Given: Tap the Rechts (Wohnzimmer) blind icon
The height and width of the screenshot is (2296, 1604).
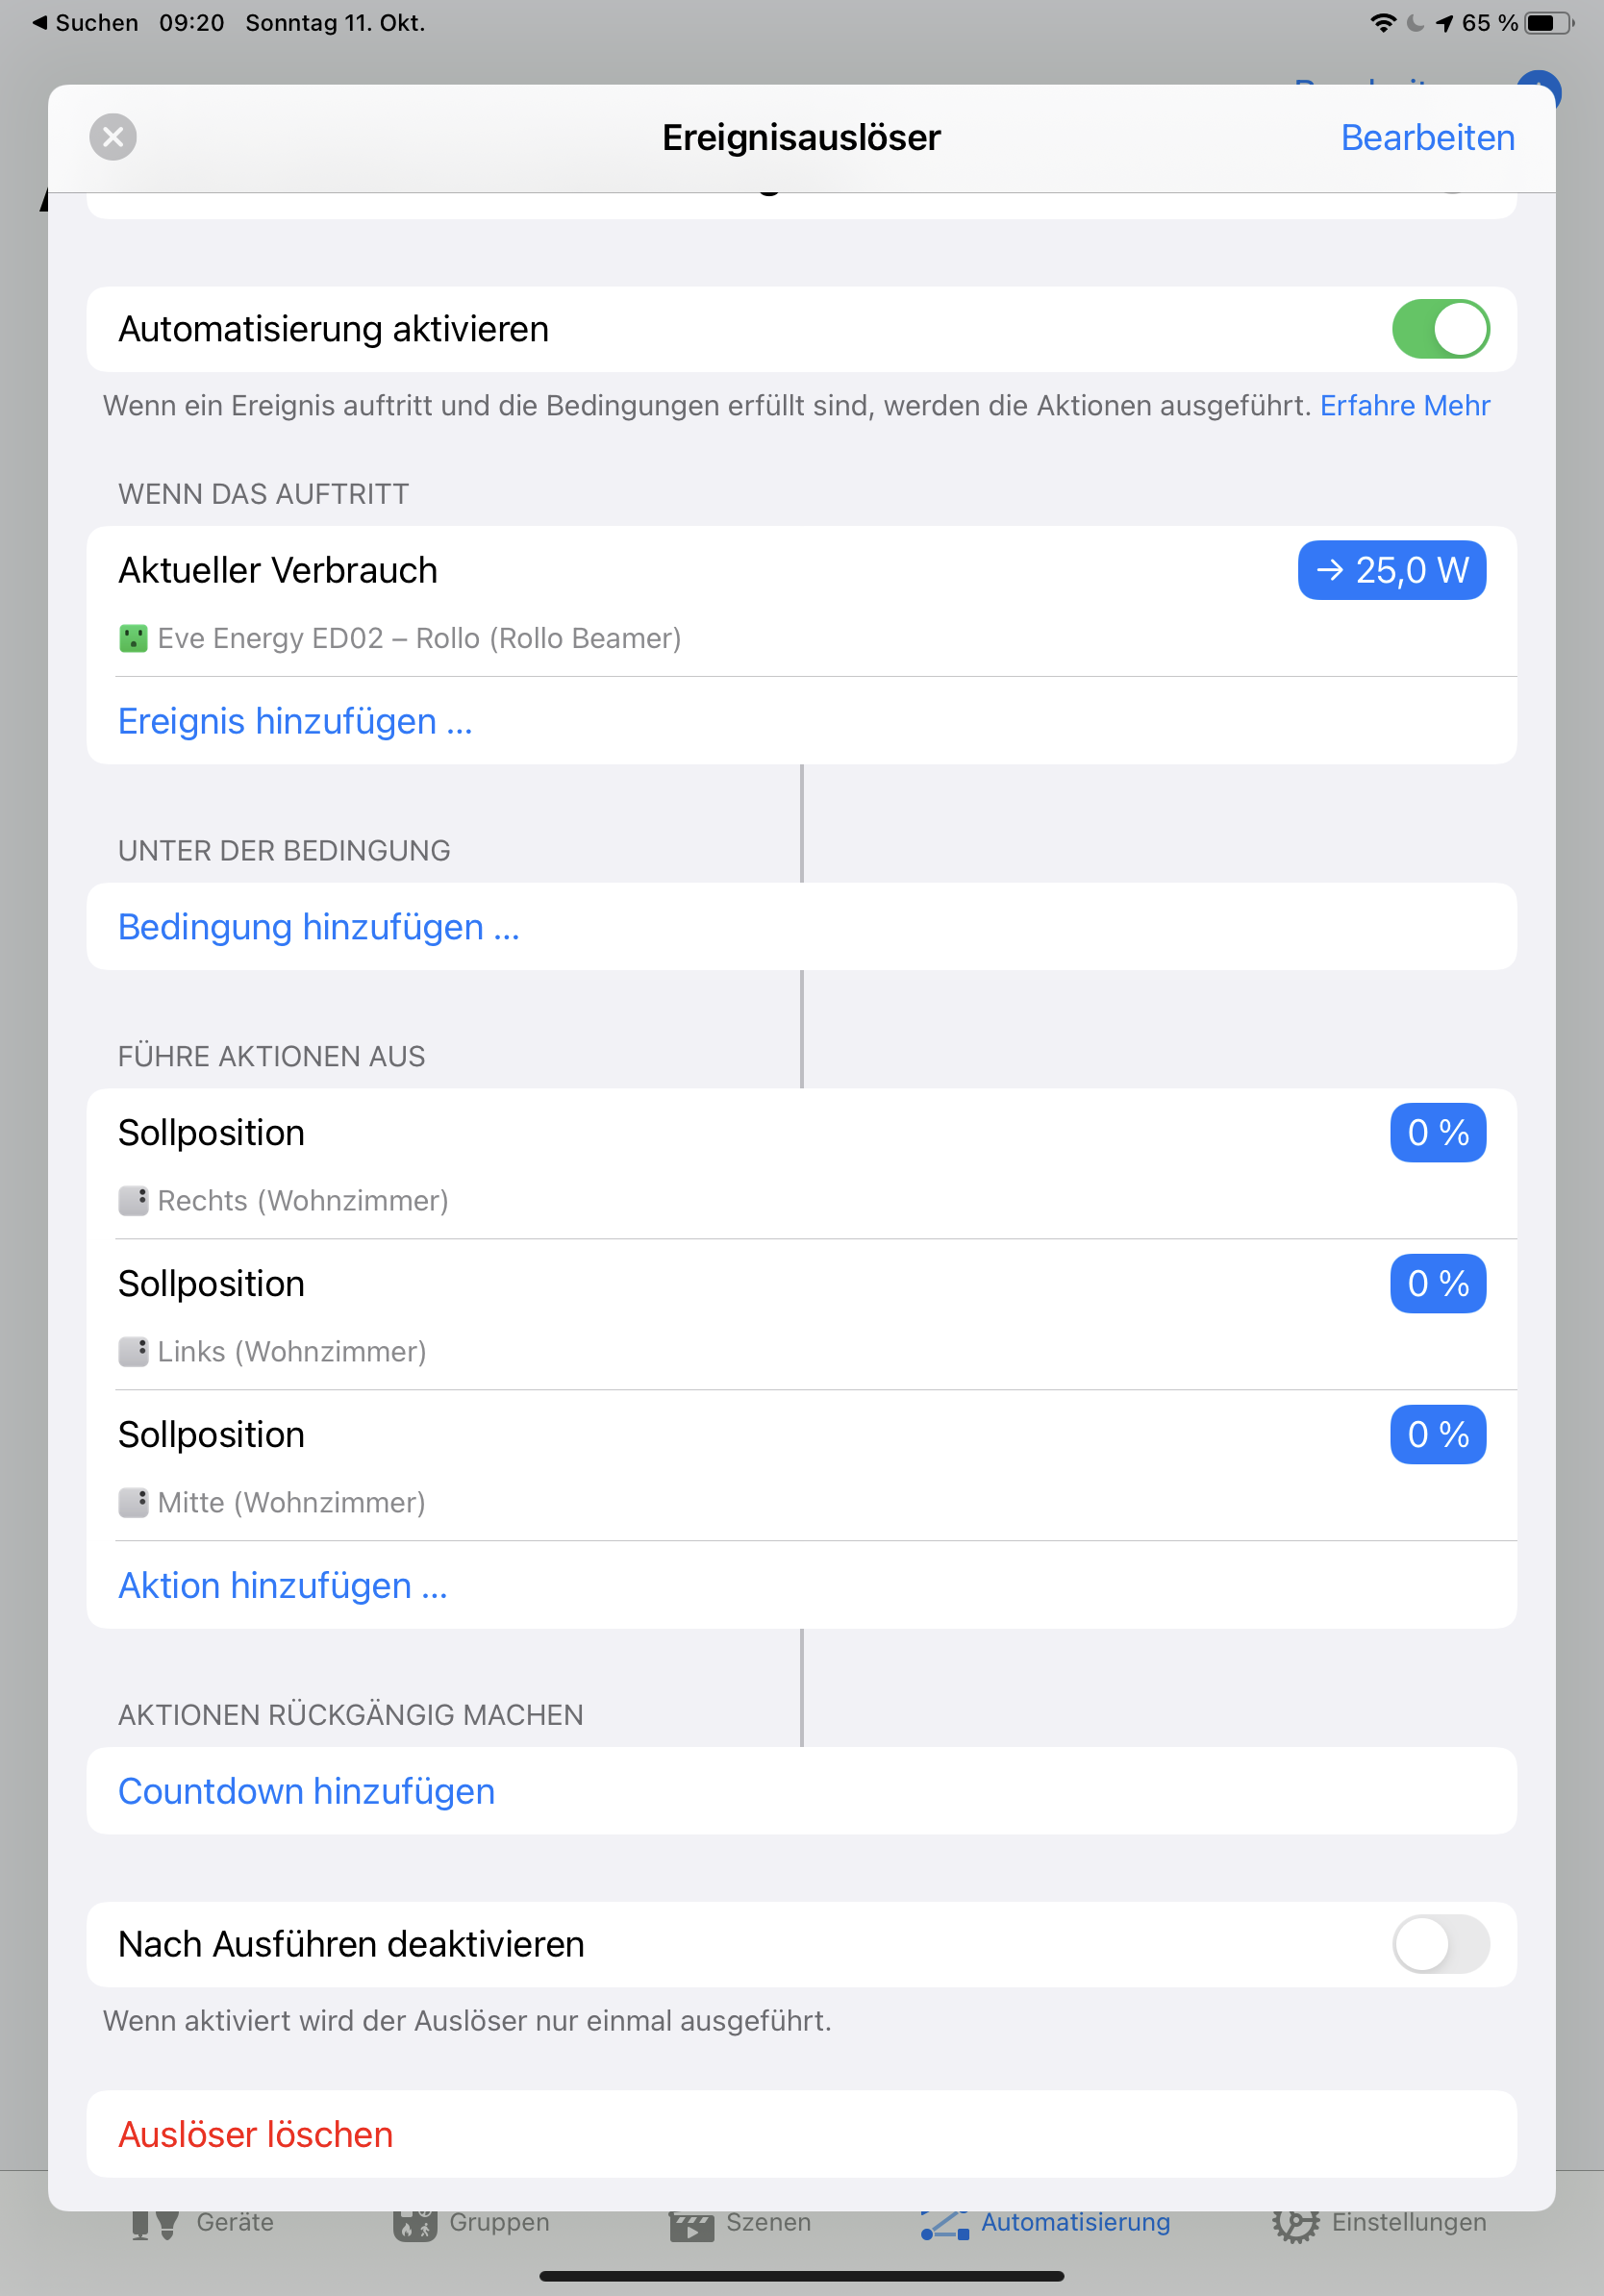Looking at the screenshot, I should [x=133, y=1200].
